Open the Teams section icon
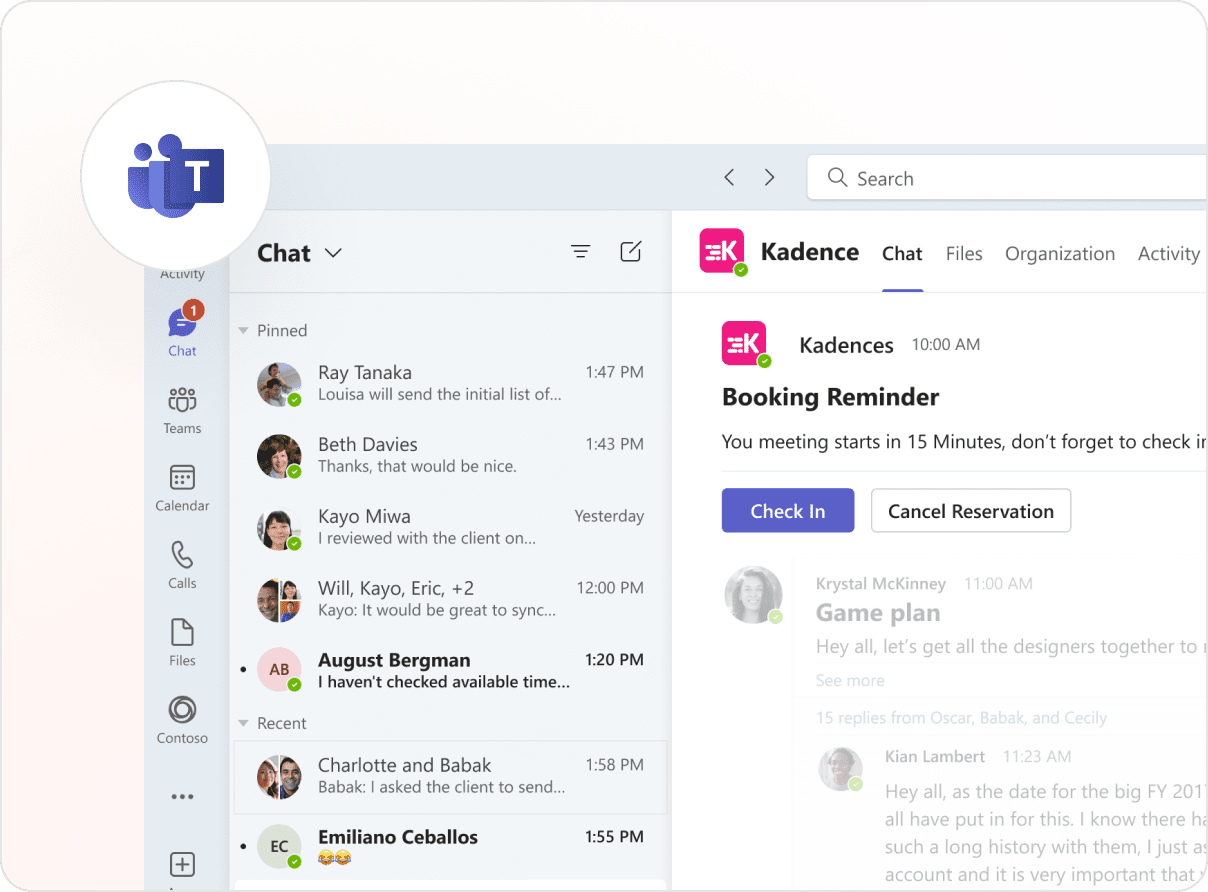The height and width of the screenshot is (892, 1208). coord(182,410)
